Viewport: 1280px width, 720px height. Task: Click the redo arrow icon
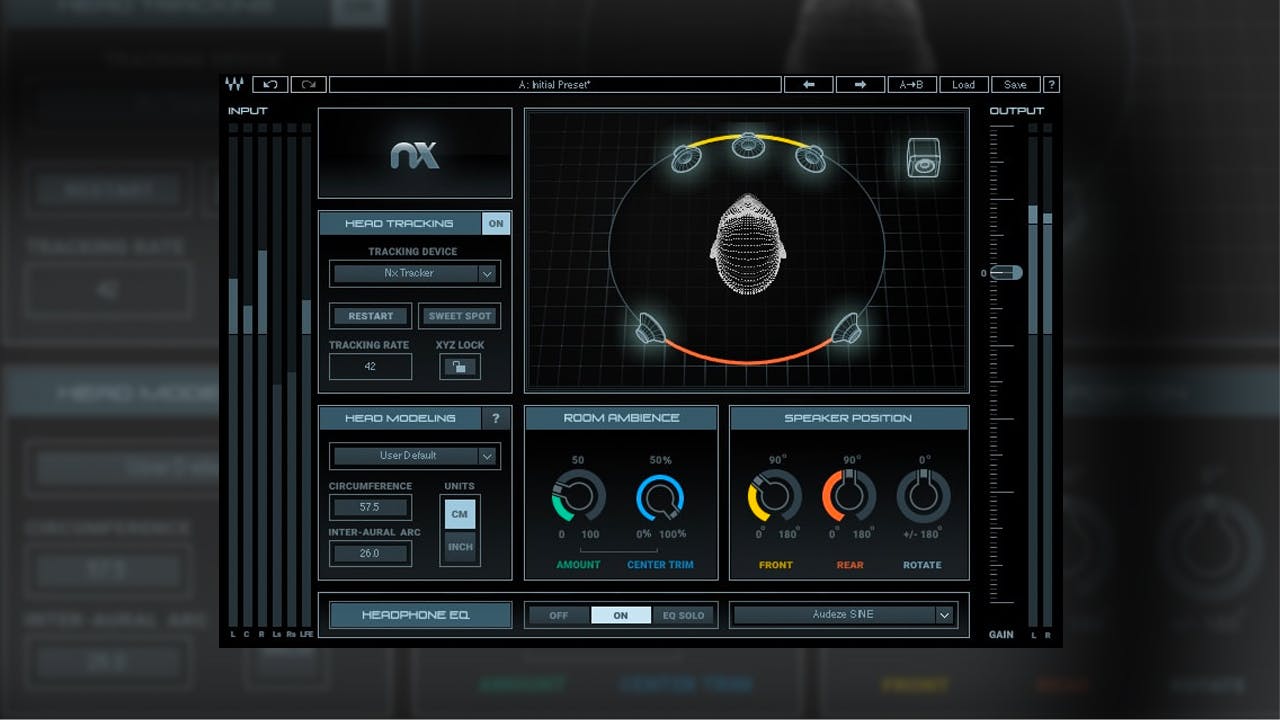click(309, 85)
